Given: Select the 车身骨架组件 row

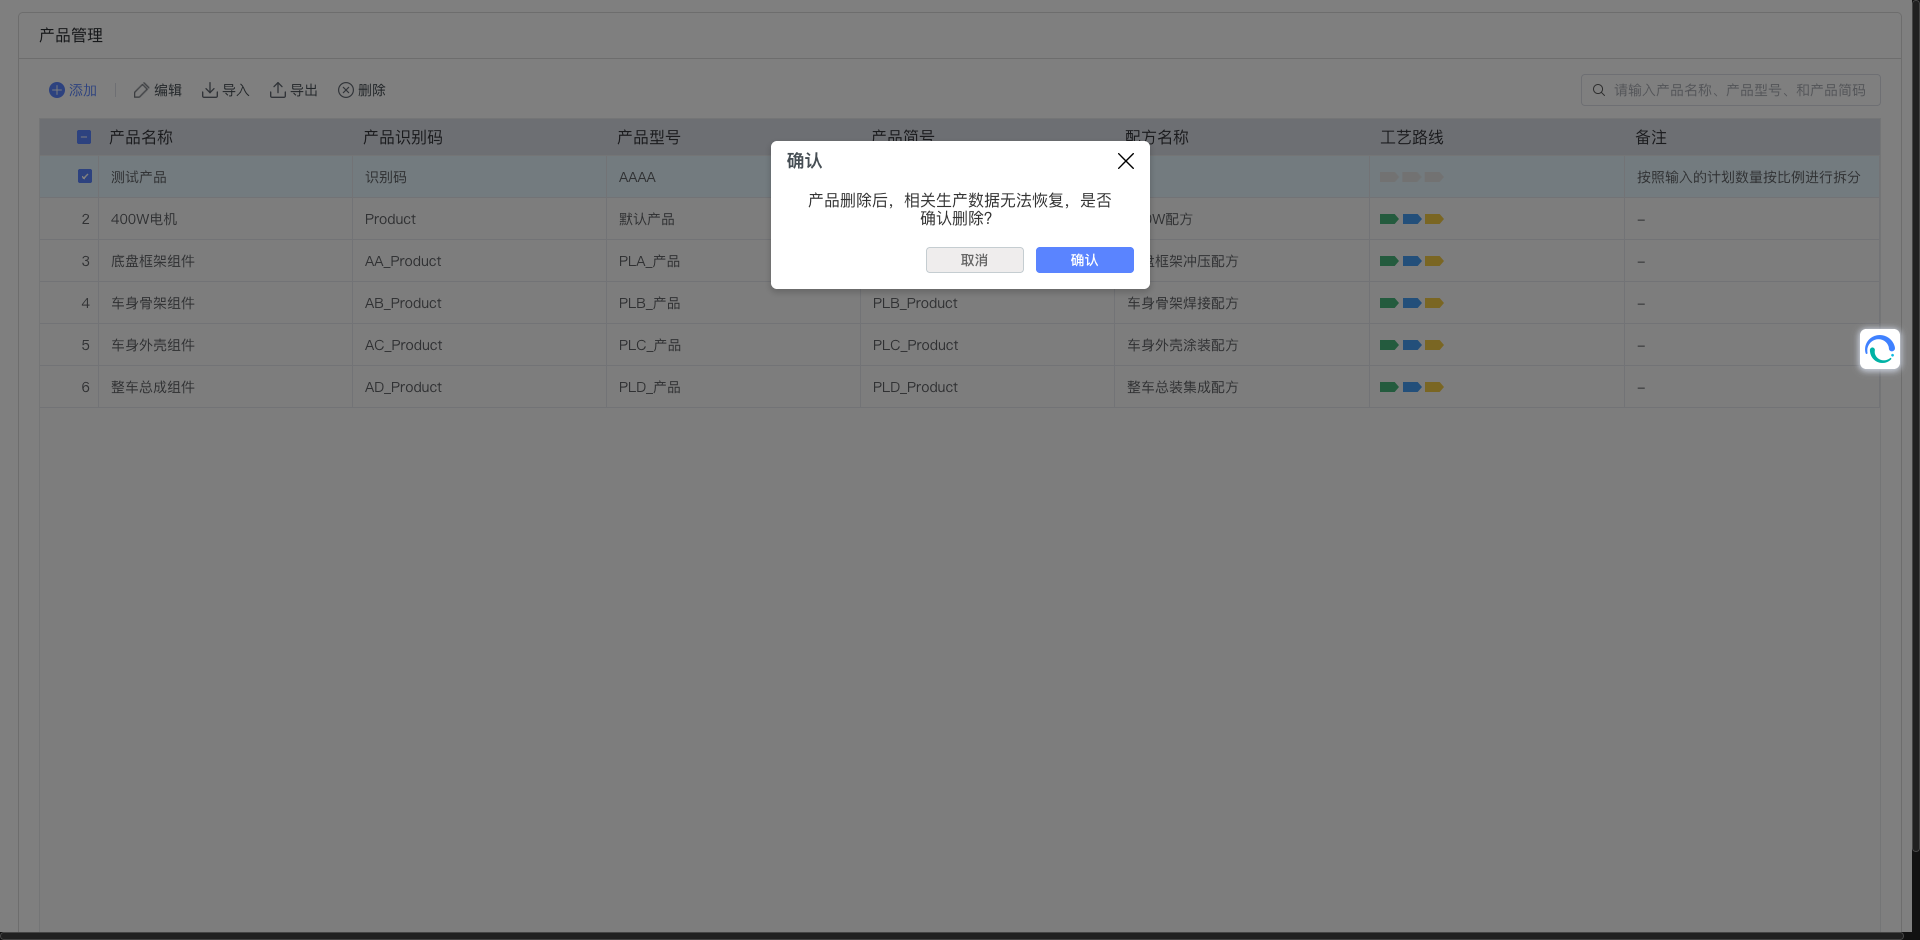Looking at the screenshot, I should [153, 303].
